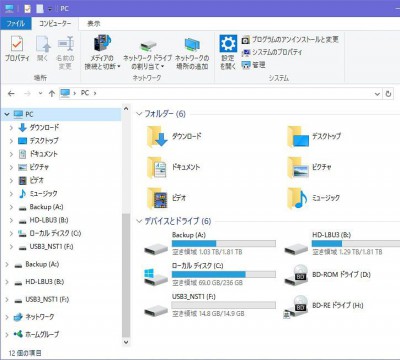Click quick access properties icon in title bar

pos(28,8)
